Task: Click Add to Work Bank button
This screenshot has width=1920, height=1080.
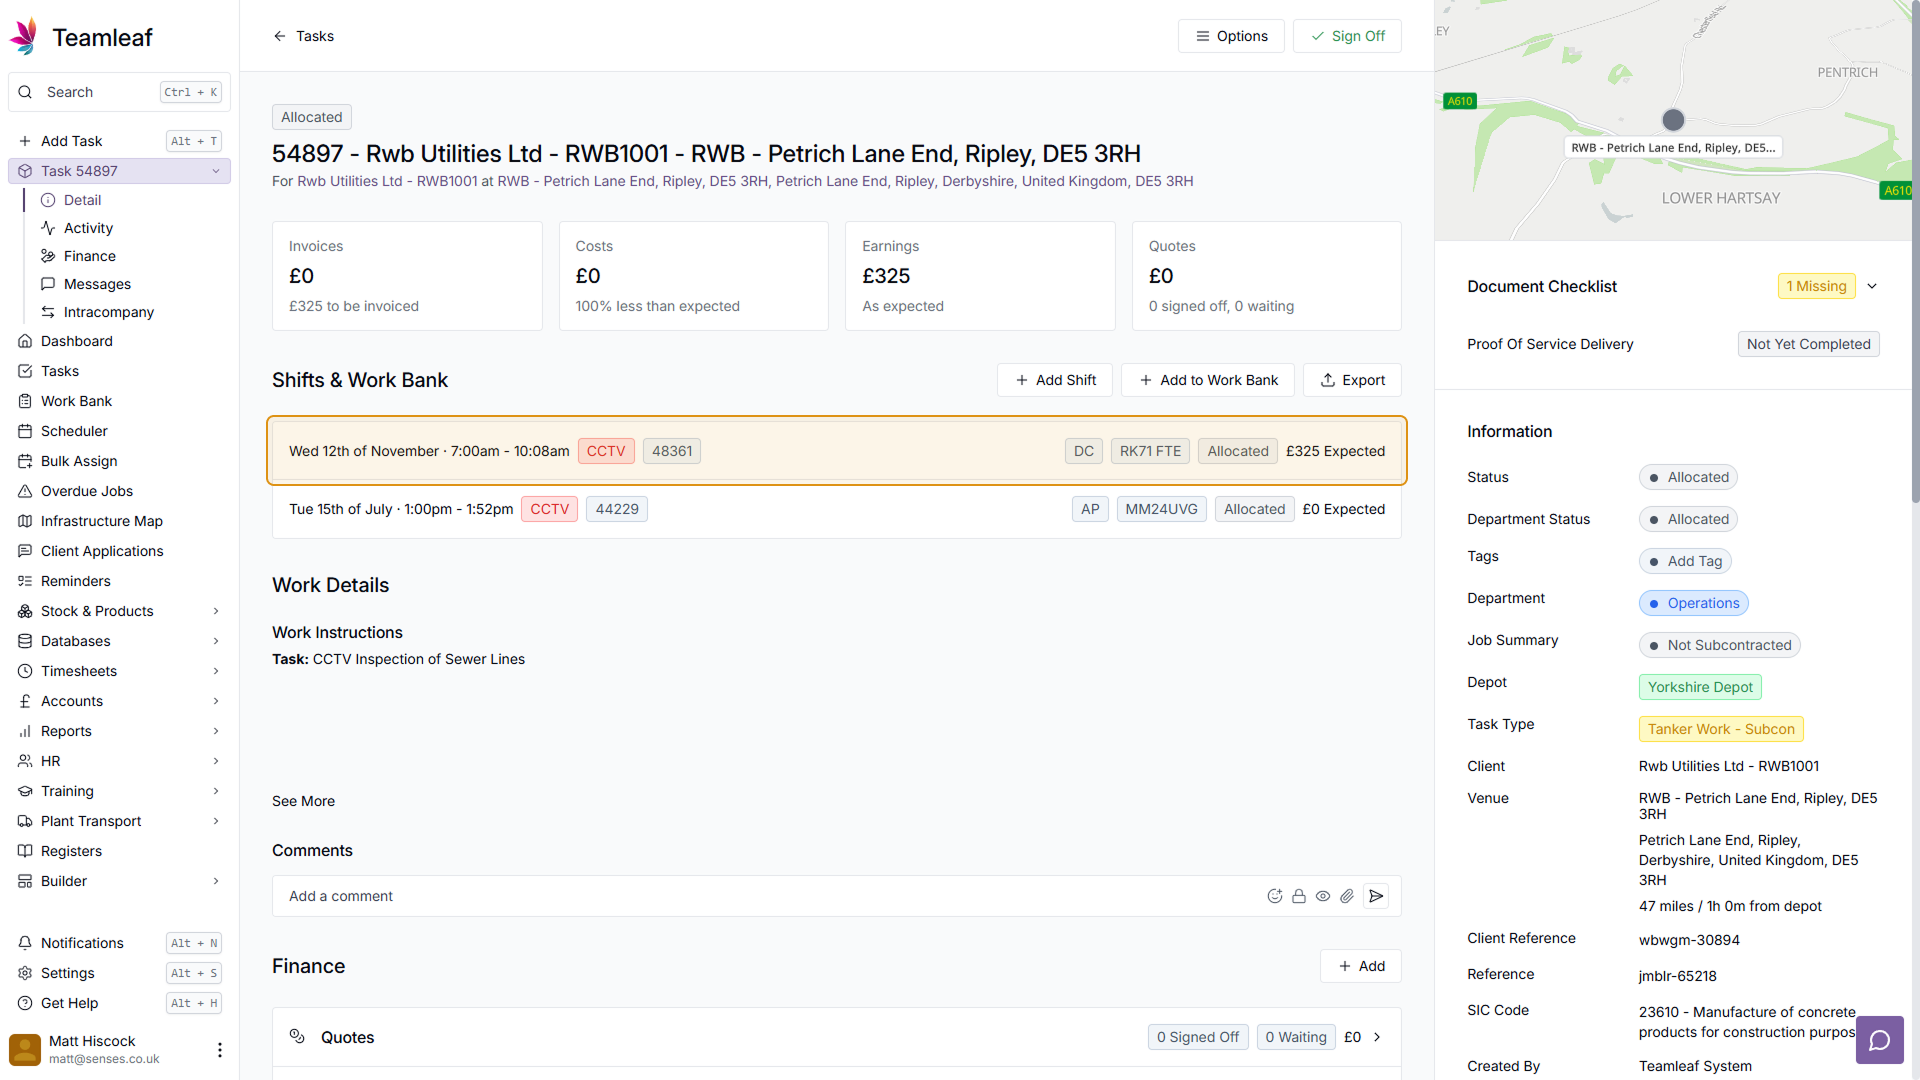Action: click(1208, 380)
